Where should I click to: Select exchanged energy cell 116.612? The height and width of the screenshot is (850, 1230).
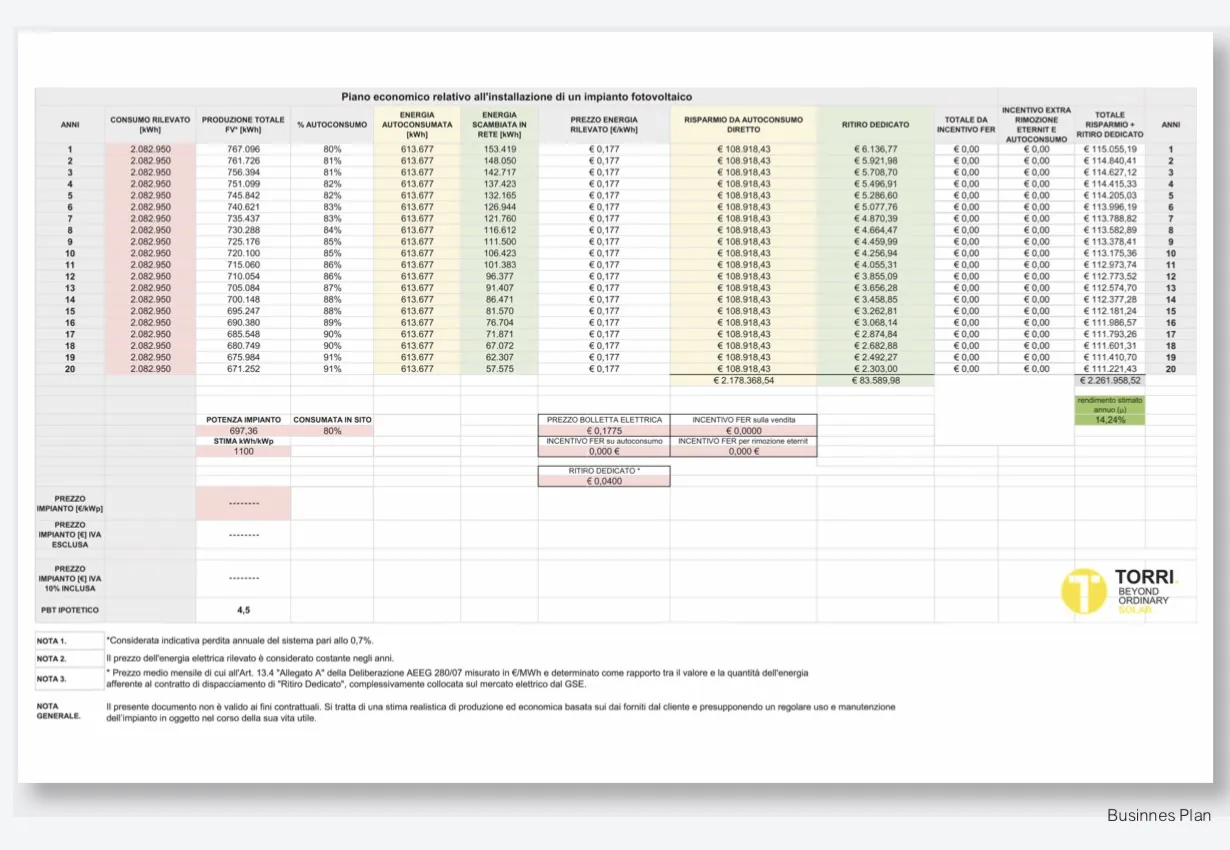point(499,230)
